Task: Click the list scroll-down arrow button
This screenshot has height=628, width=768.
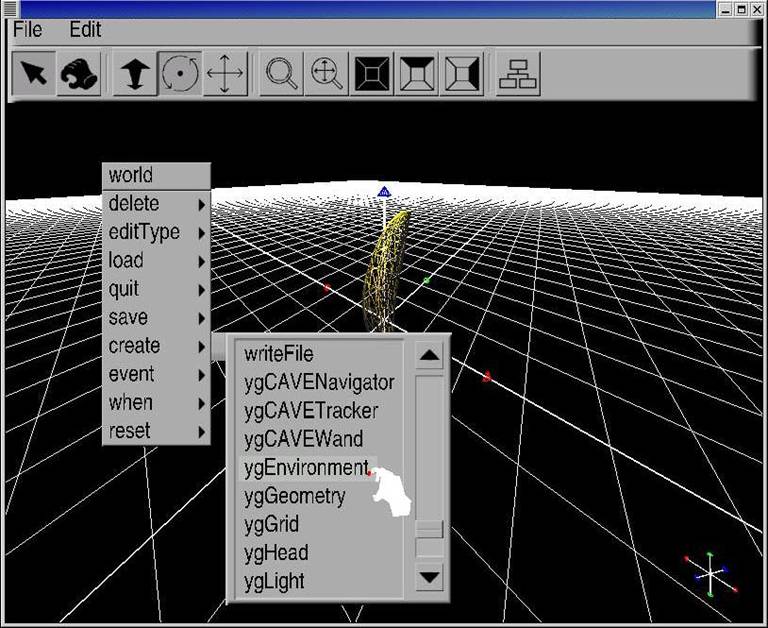Action: click(x=429, y=578)
